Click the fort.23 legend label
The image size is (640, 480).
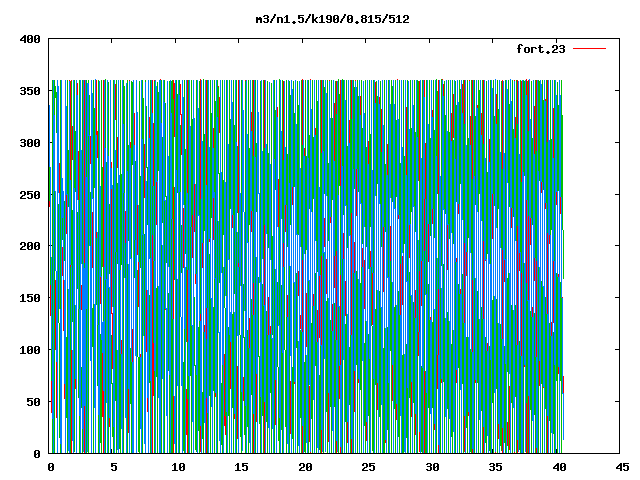pyautogui.click(x=541, y=49)
